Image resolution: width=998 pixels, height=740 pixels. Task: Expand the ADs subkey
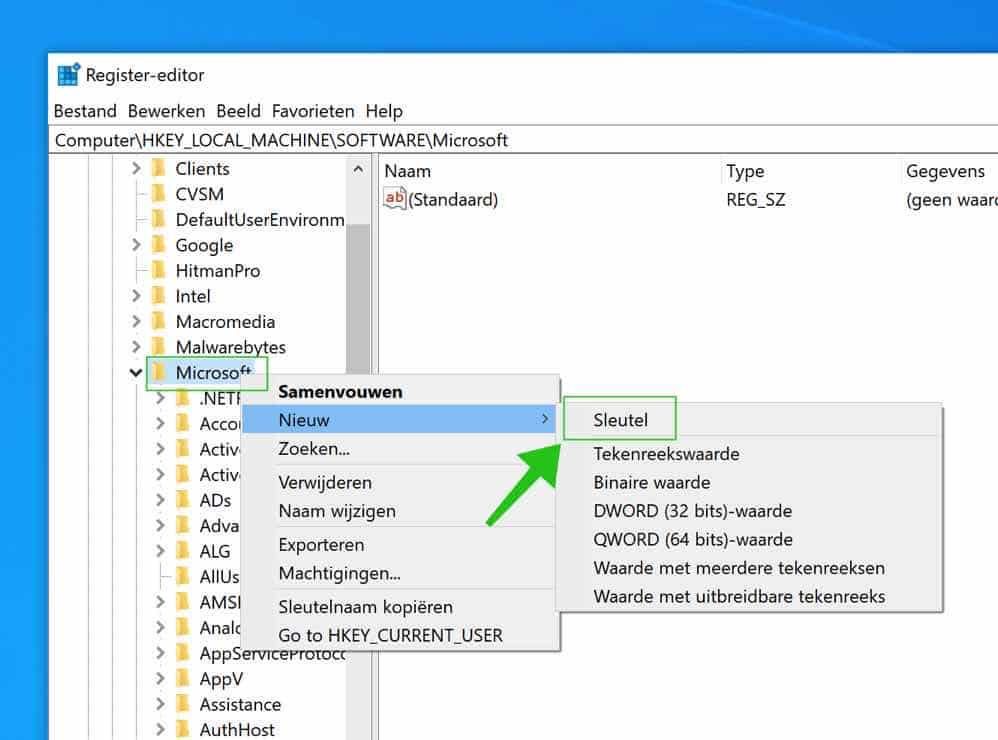pos(160,500)
